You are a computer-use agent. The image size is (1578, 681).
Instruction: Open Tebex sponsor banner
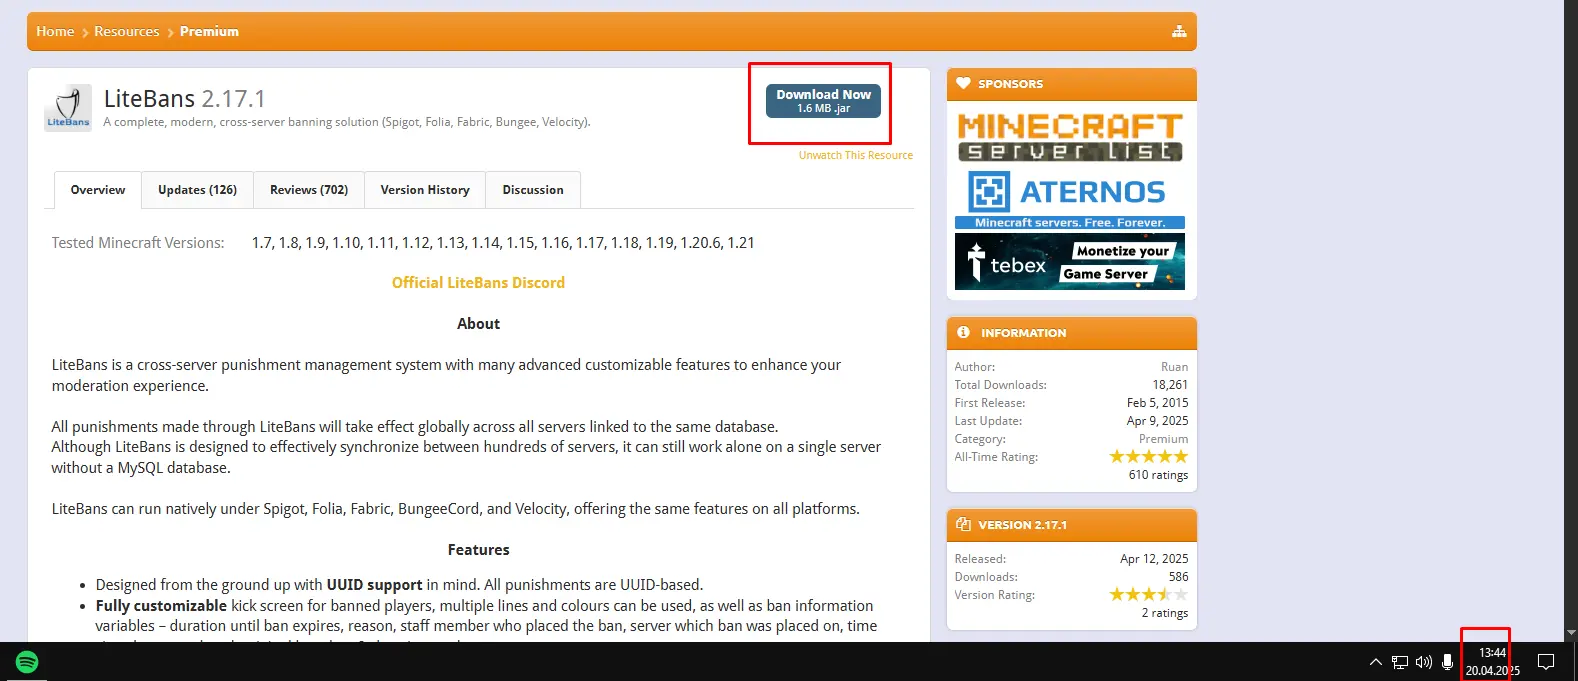coord(1070,262)
